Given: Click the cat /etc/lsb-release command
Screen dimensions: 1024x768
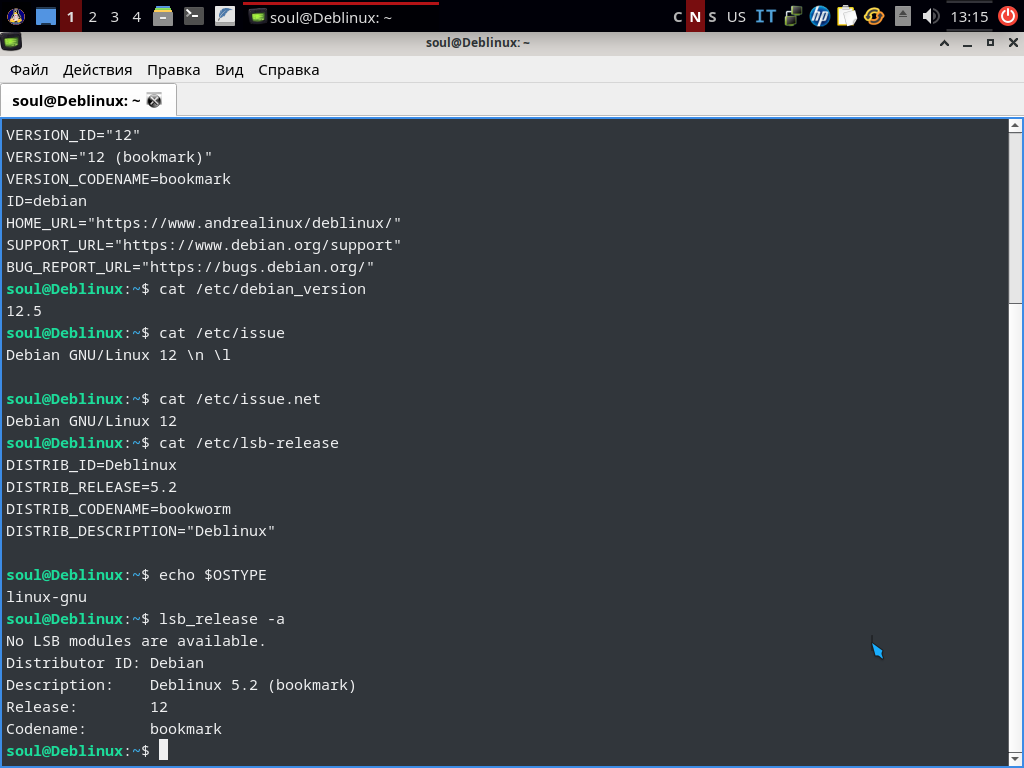Looking at the screenshot, I should [x=249, y=443].
